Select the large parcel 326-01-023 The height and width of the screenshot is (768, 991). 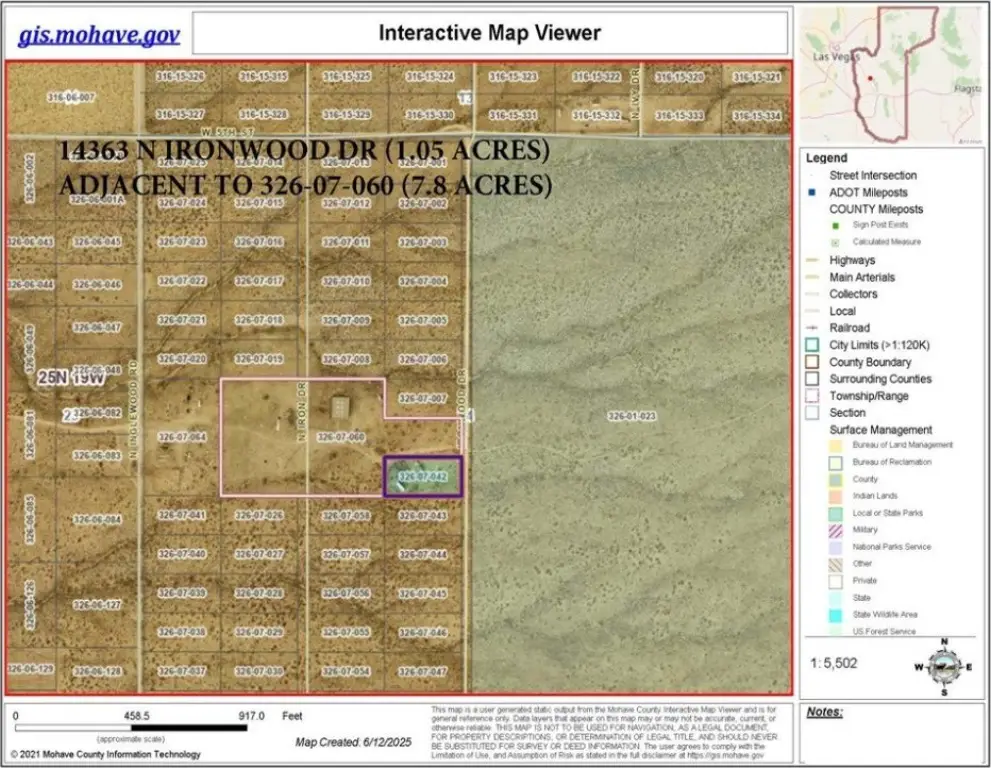coord(631,414)
